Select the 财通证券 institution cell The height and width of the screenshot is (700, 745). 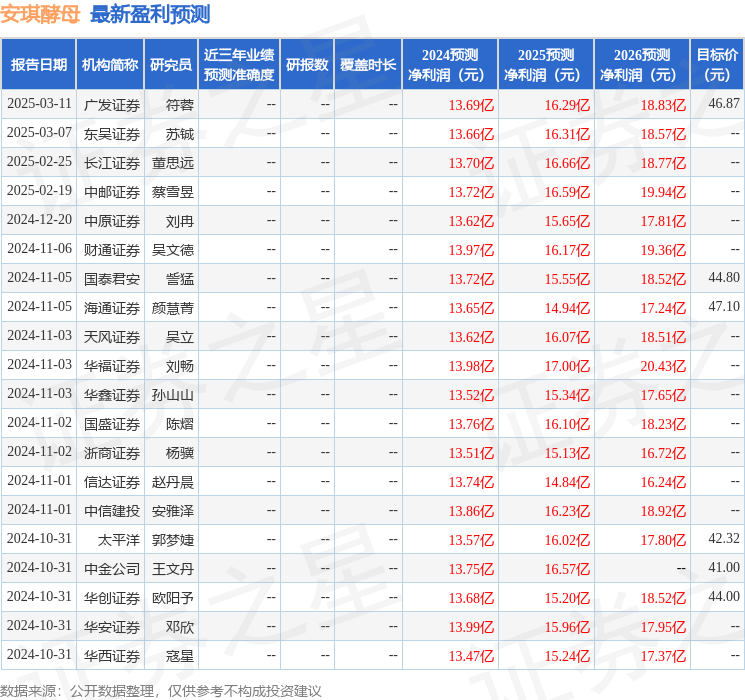pos(112,250)
